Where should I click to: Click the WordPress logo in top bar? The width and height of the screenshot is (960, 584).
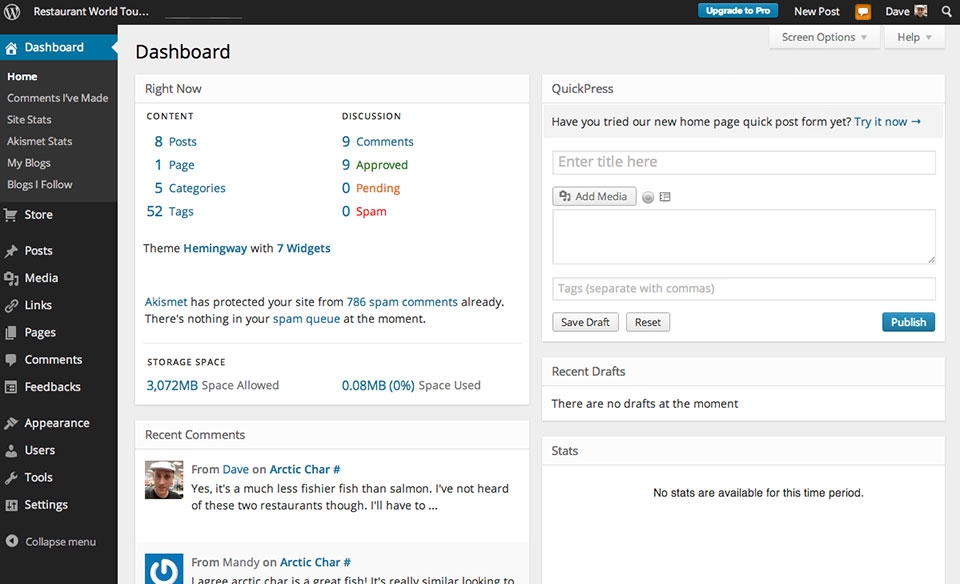[x=13, y=11]
